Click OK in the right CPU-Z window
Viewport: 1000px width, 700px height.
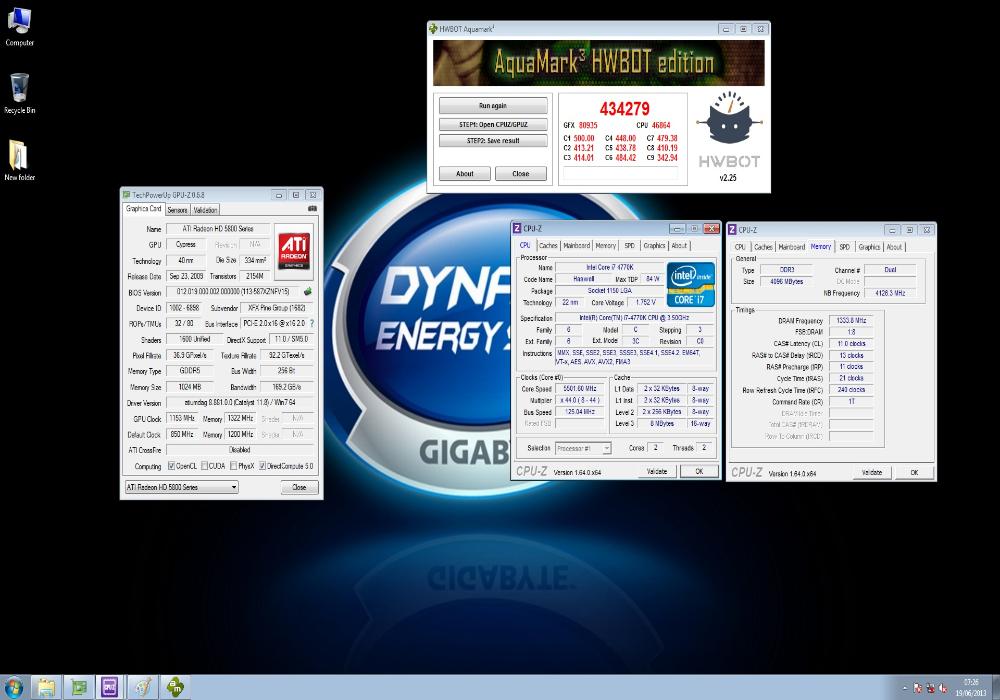point(914,472)
